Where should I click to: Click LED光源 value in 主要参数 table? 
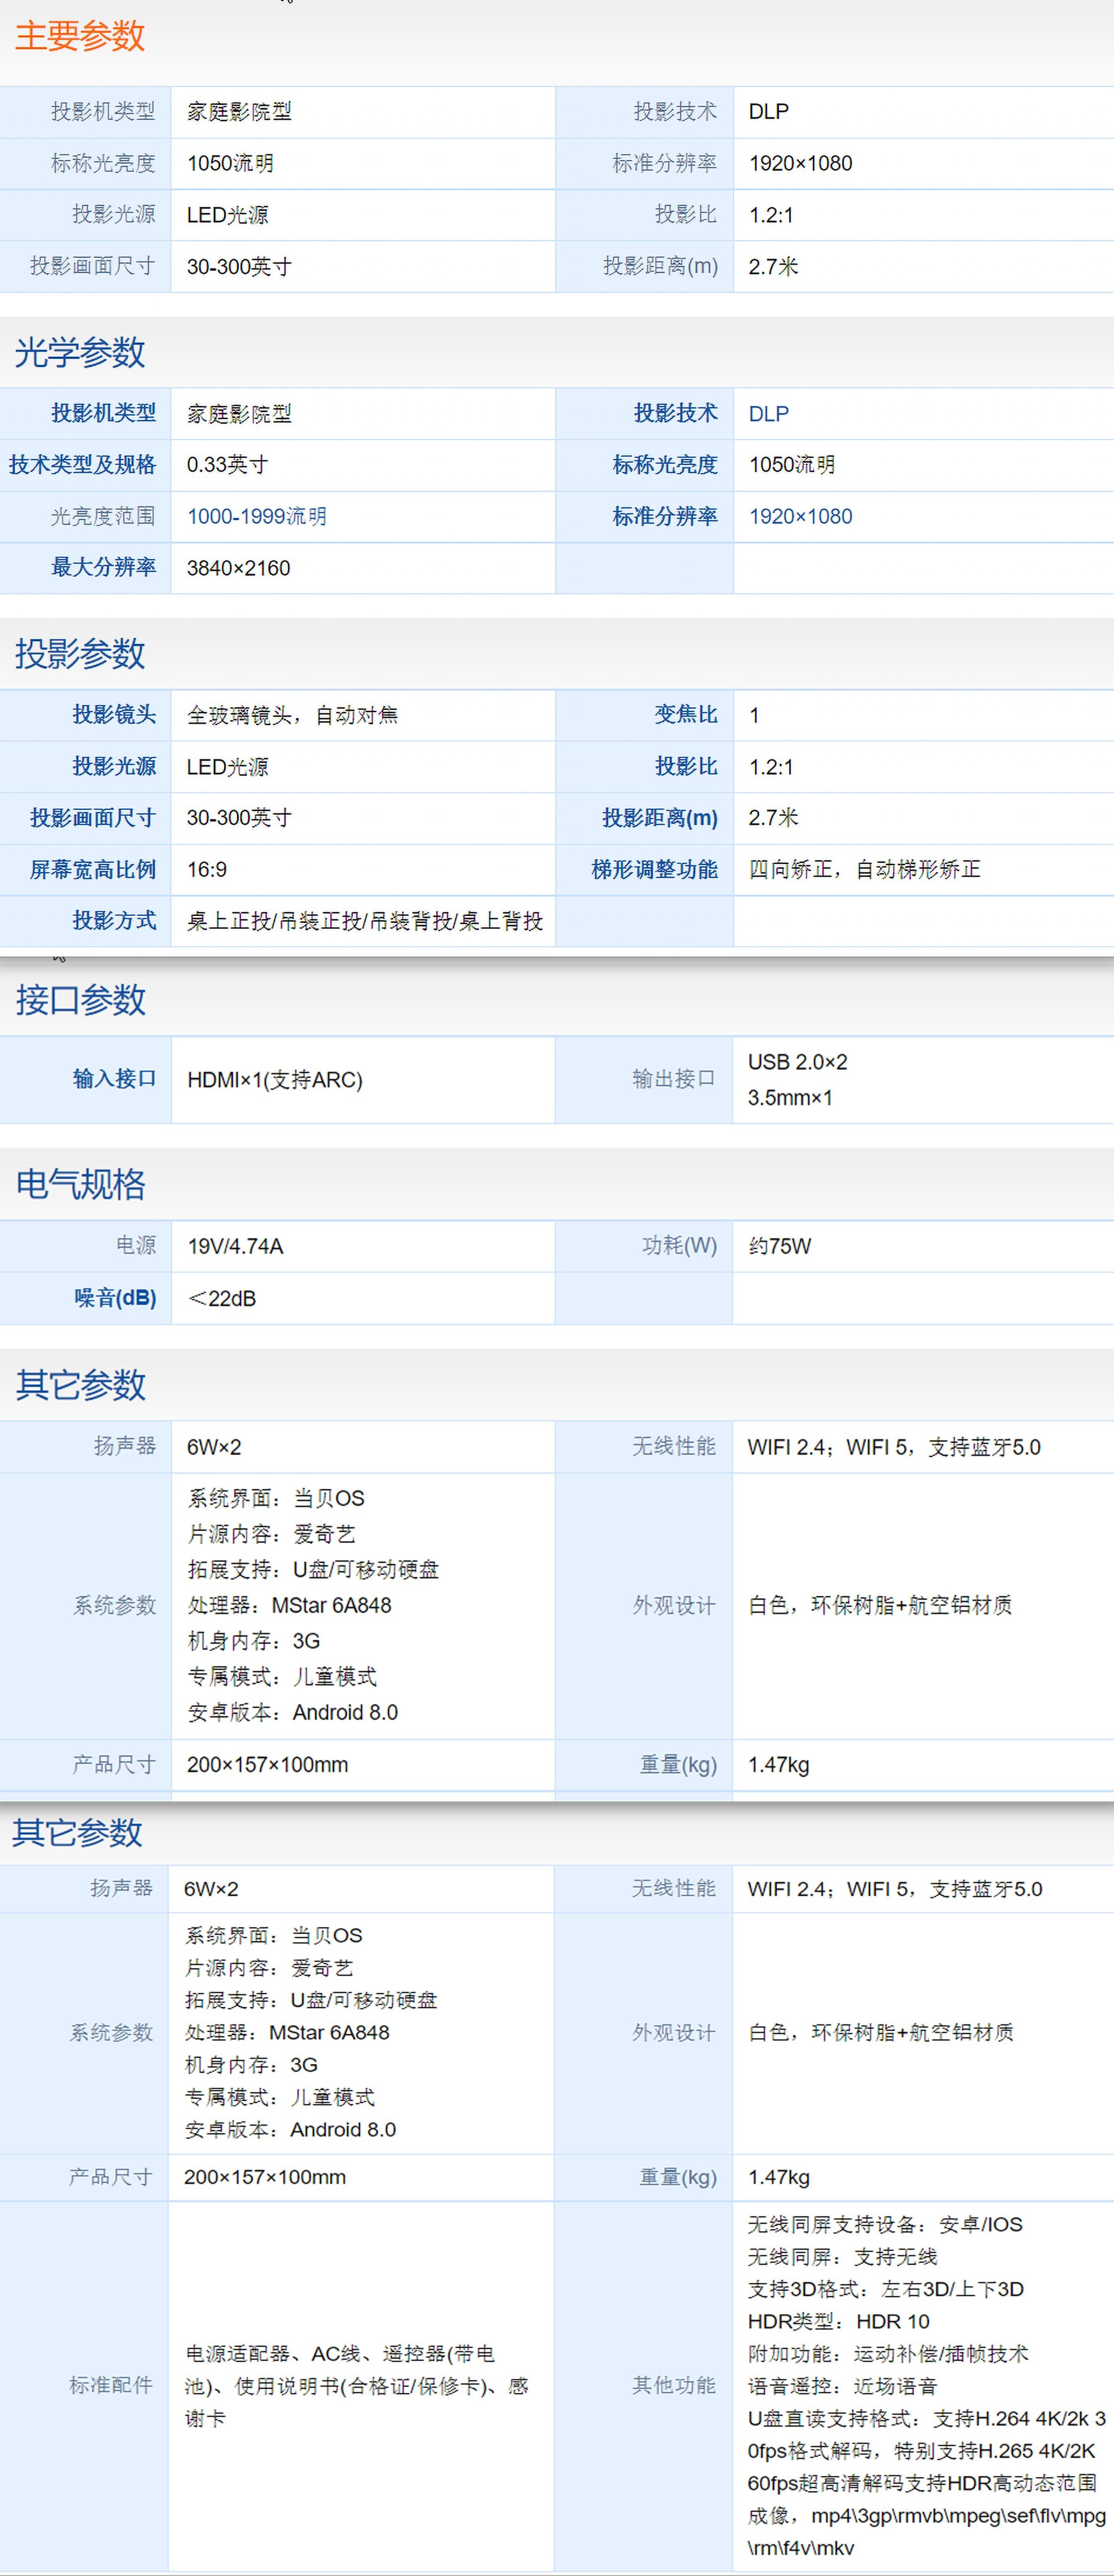click(x=228, y=215)
